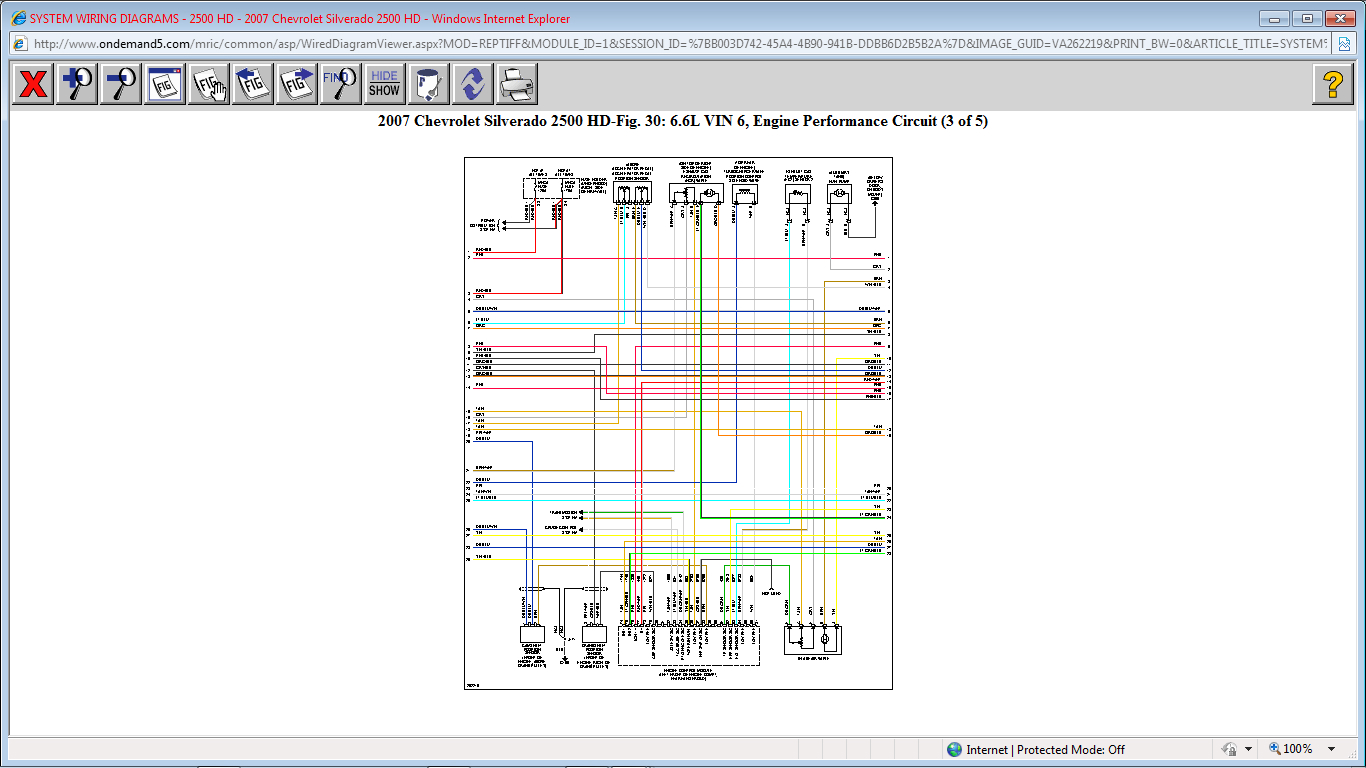Viewport: 1366px width, 768px height.
Task: Click 'Internet | Protected Mode: Off' status text
Action: 1045,749
